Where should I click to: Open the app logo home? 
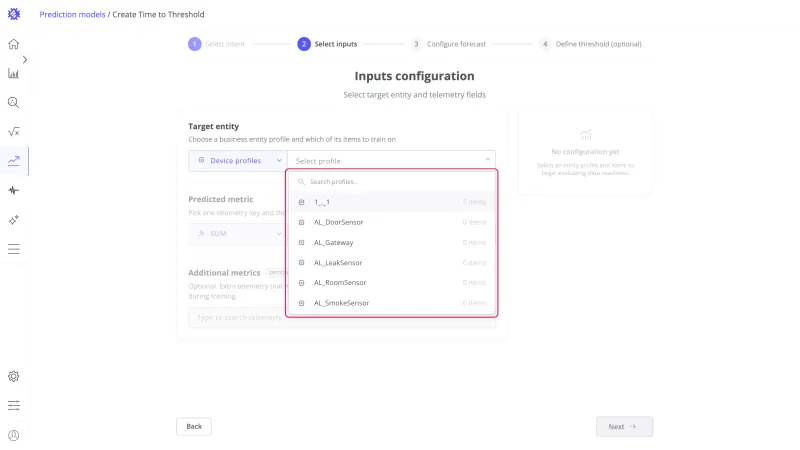pyautogui.click(x=14, y=14)
